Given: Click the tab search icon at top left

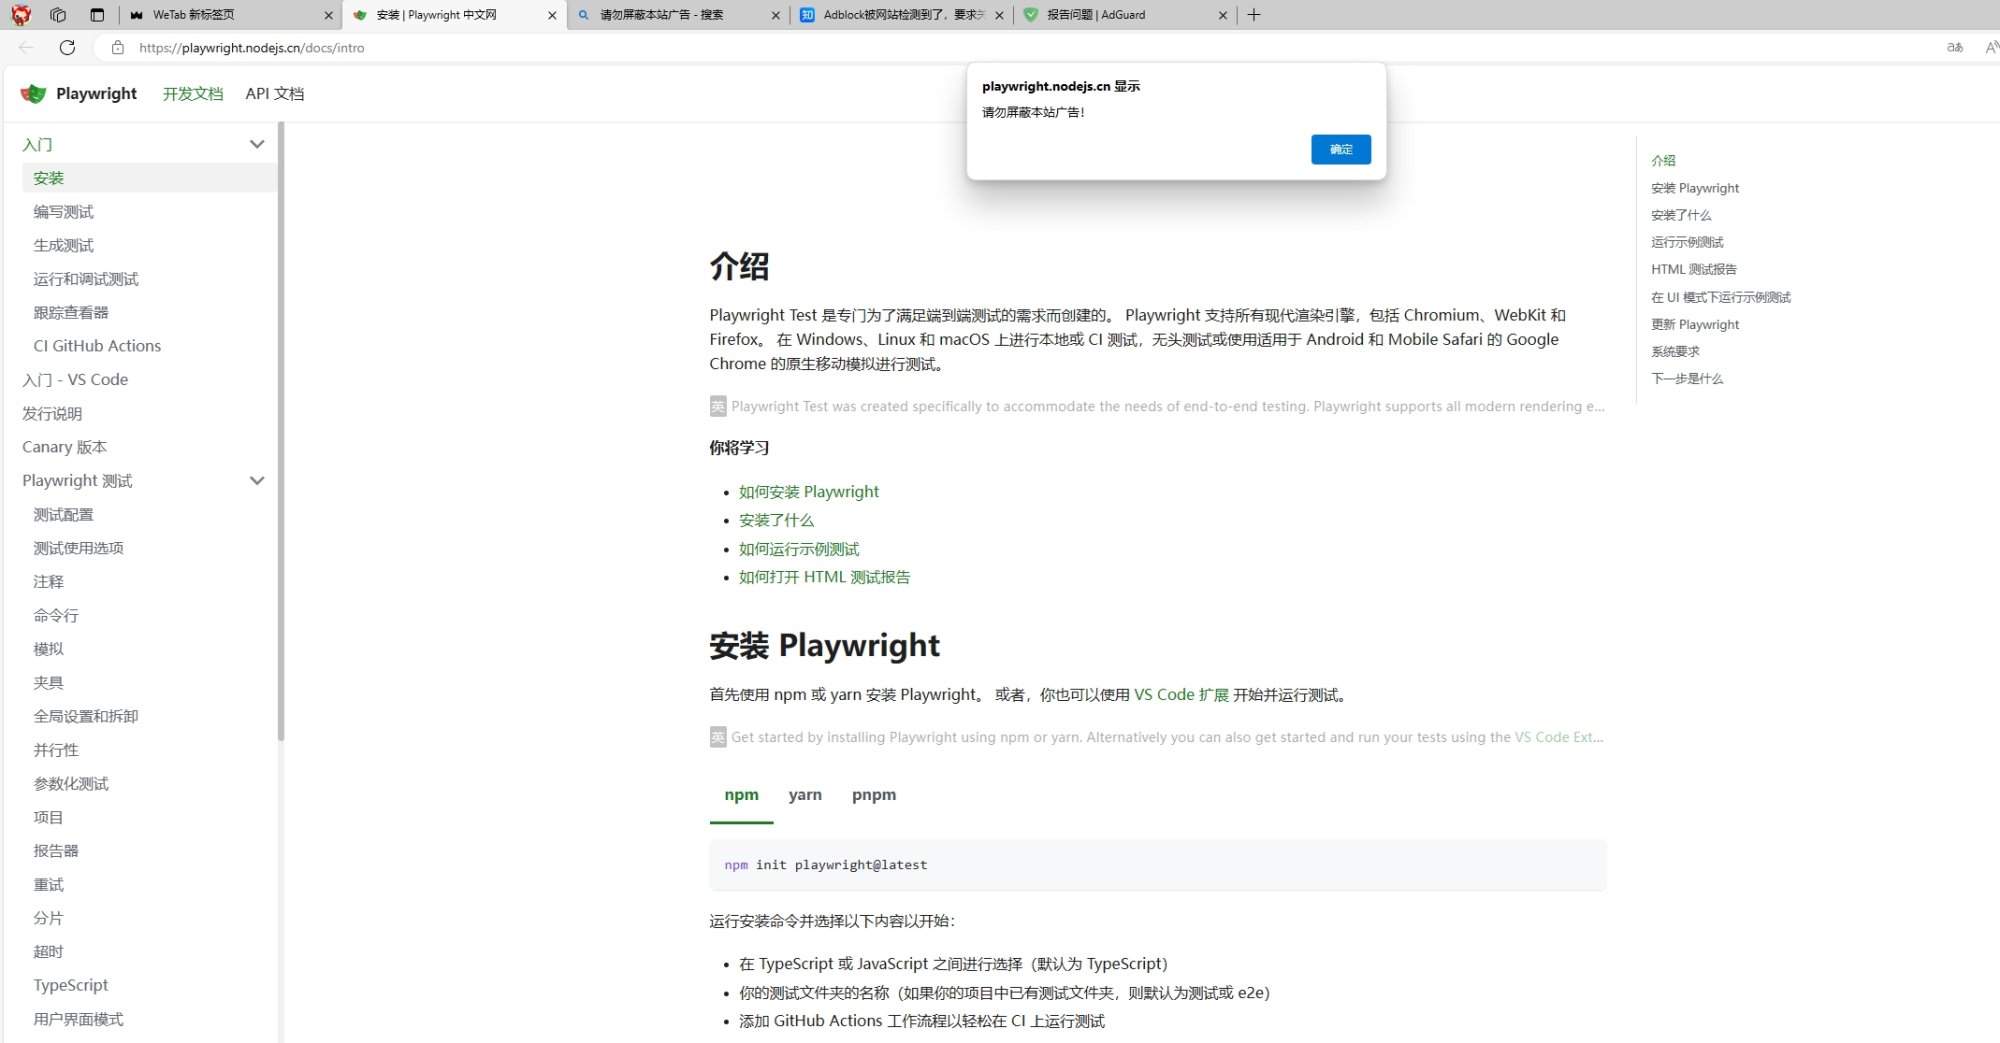Looking at the screenshot, I should (x=59, y=15).
